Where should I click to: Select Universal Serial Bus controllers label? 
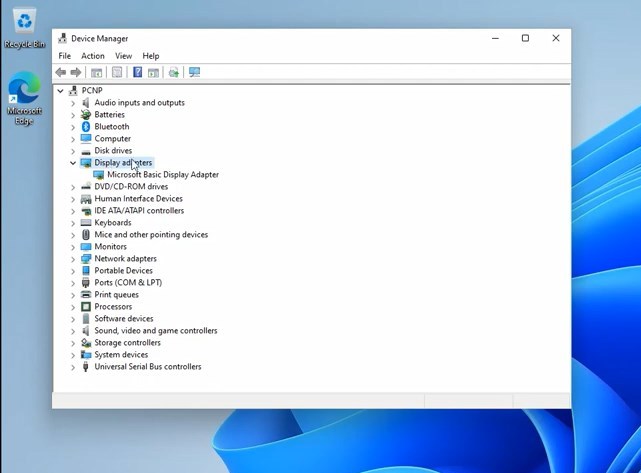[148, 366]
